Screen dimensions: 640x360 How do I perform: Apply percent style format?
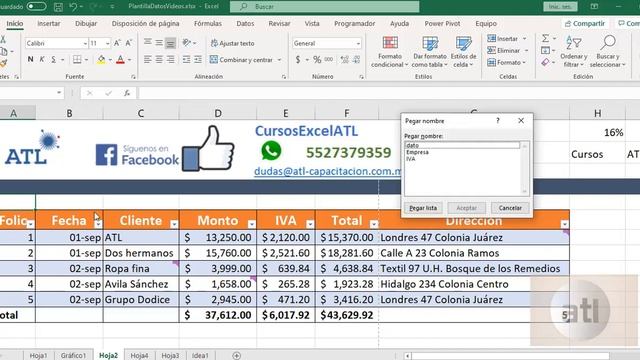(x=317, y=60)
